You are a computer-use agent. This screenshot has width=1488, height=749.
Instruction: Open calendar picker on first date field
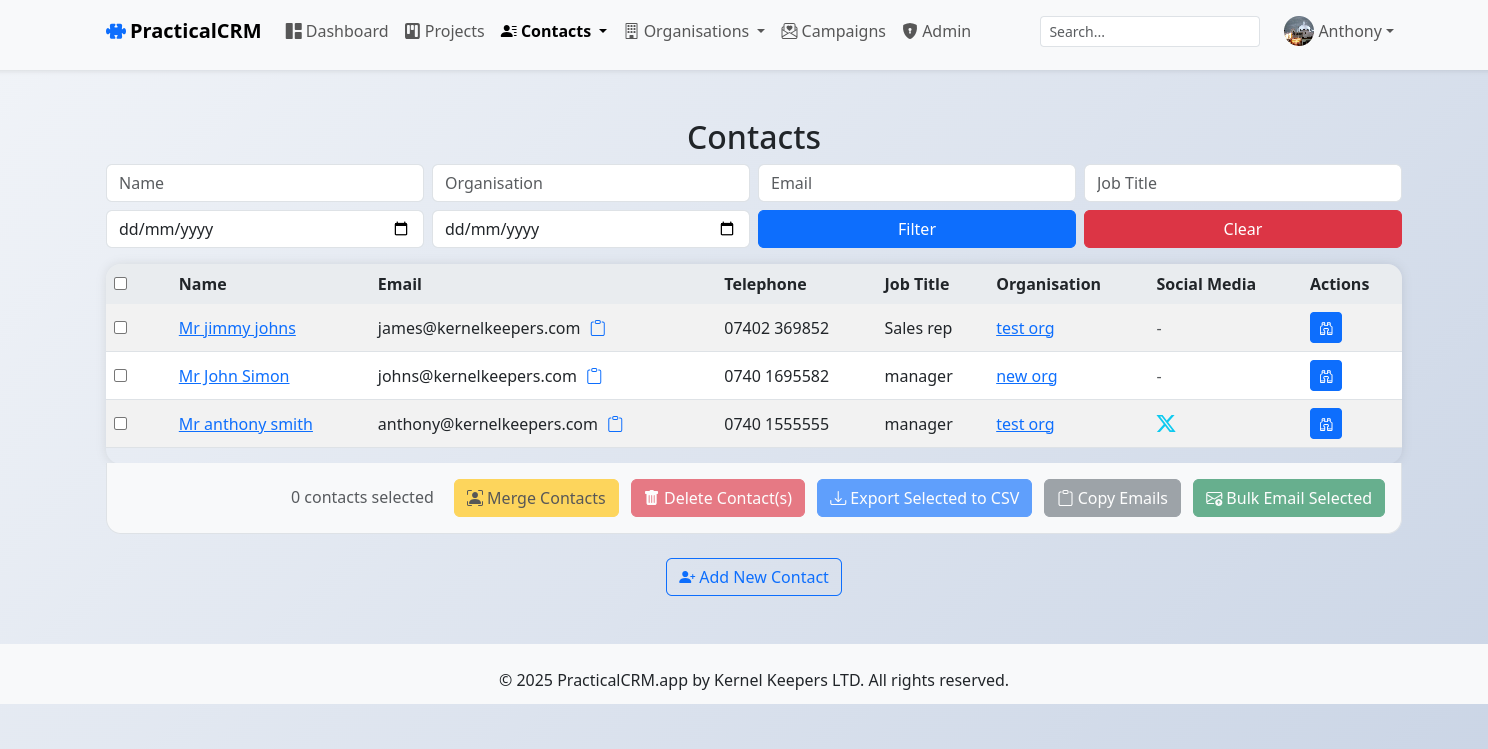[x=401, y=229]
